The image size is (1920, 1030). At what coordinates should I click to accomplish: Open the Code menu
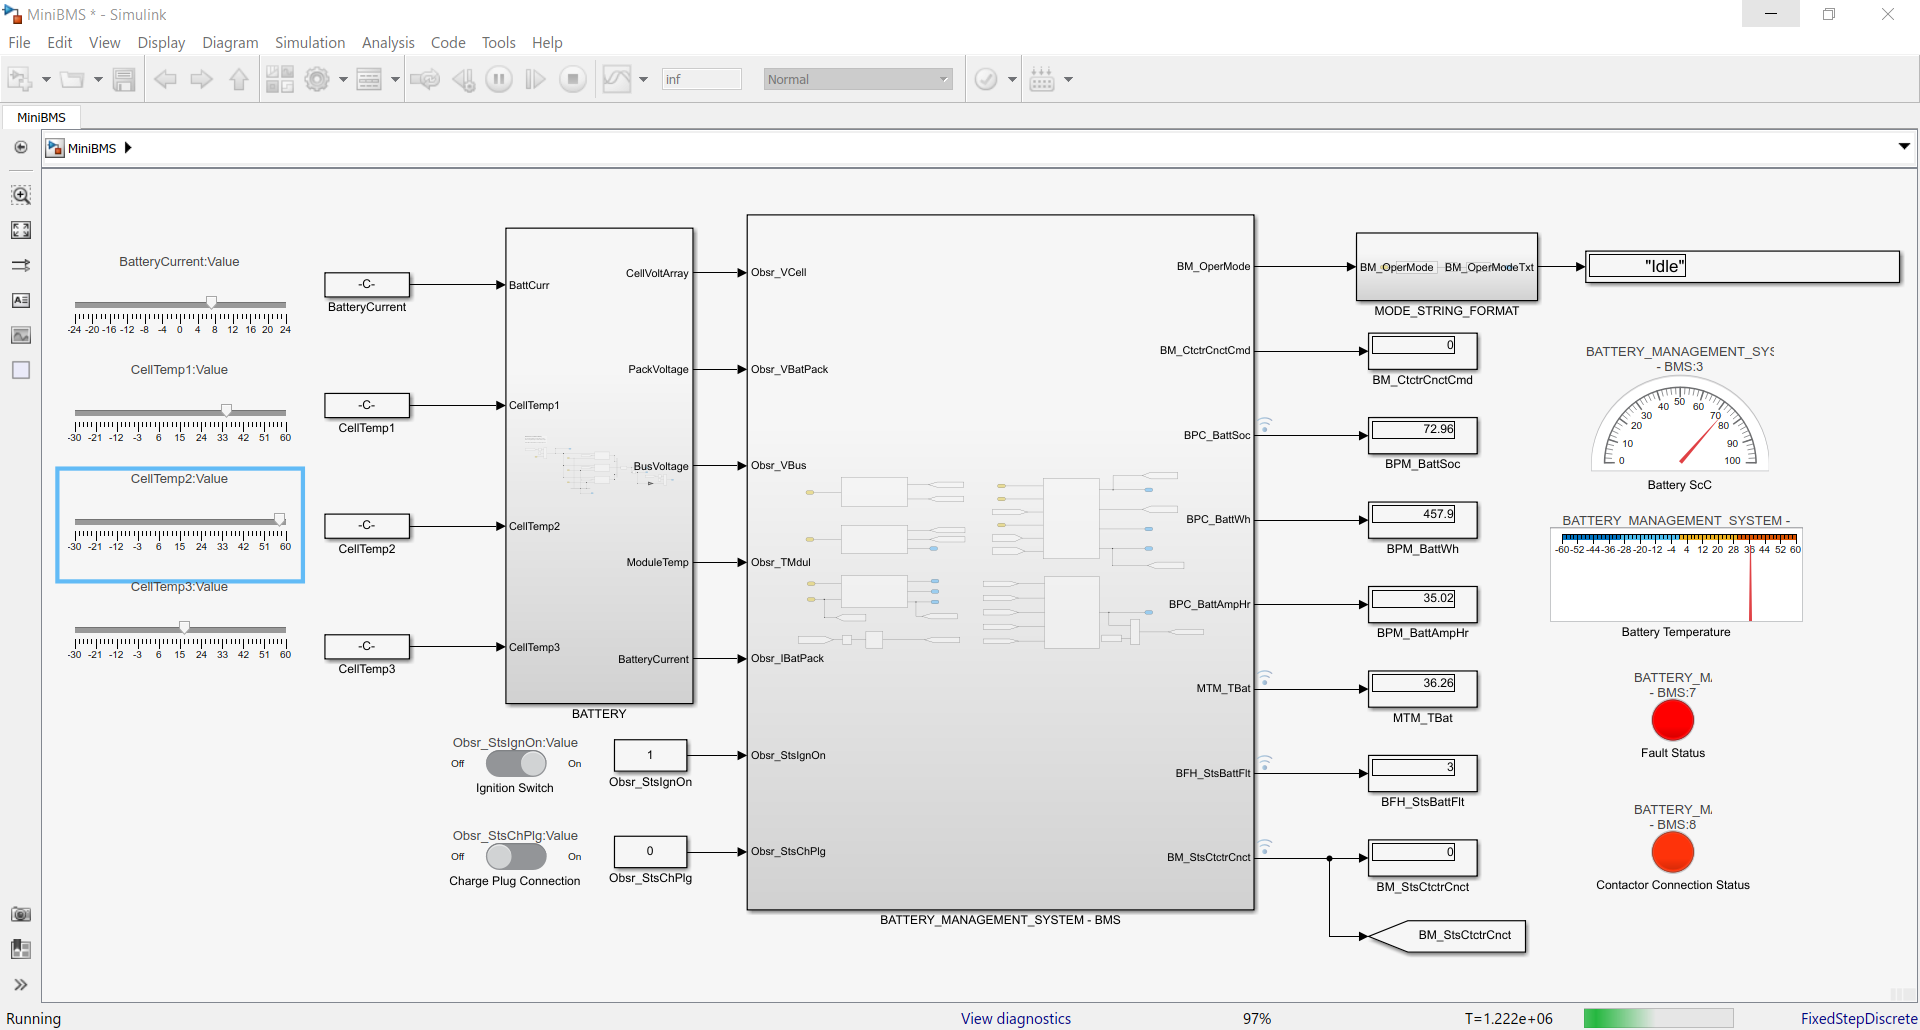[448, 42]
